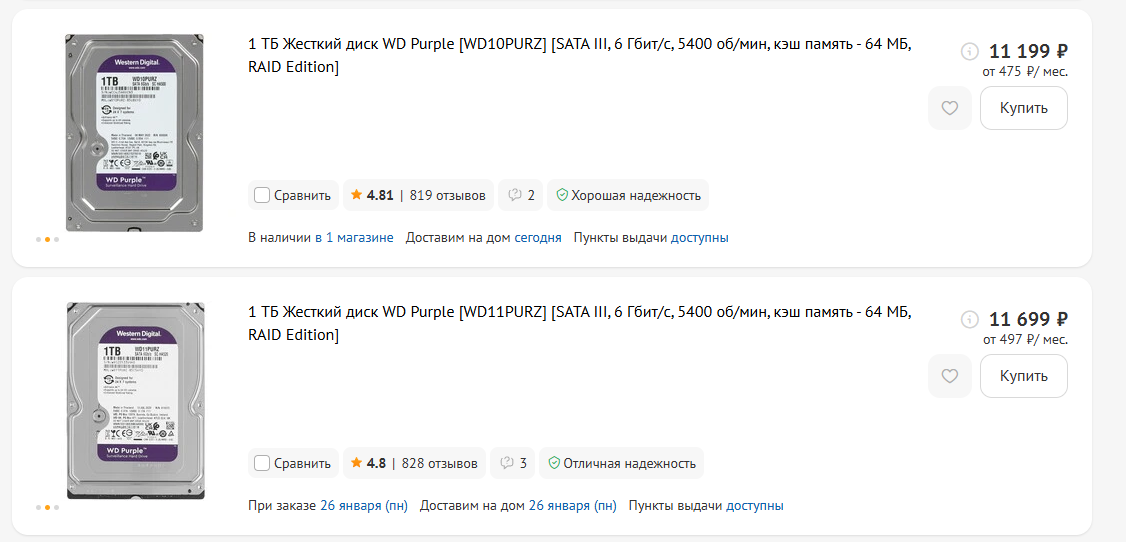The height and width of the screenshot is (542, 1126).
Task: Click "Хорошая надежность" reliability badge
Action: coord(628,195)
